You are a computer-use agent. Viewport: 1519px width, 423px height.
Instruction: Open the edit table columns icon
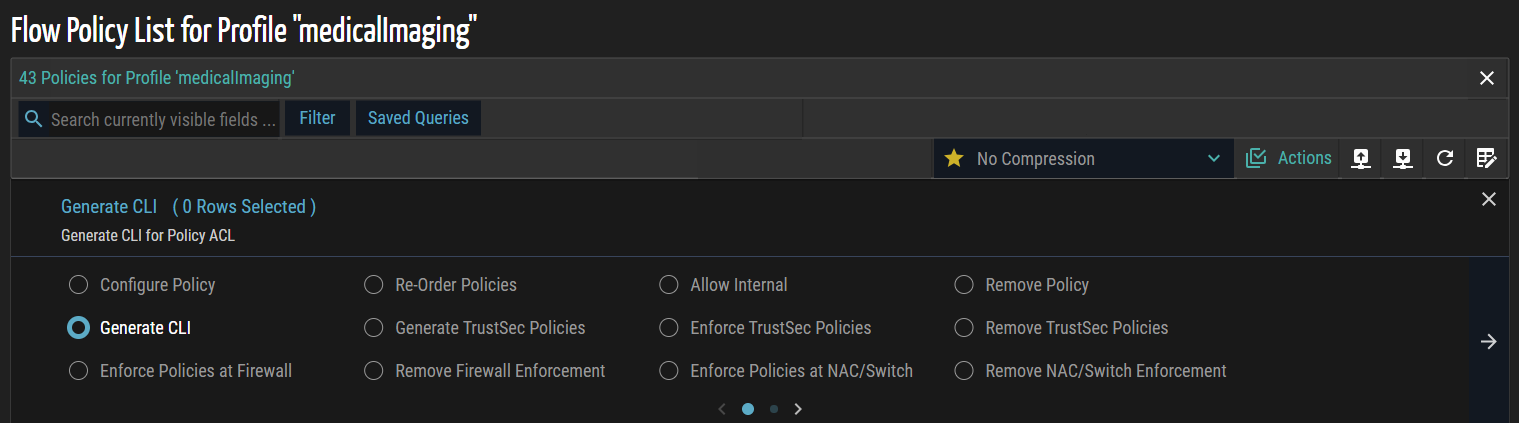[x=1486, y=158]
